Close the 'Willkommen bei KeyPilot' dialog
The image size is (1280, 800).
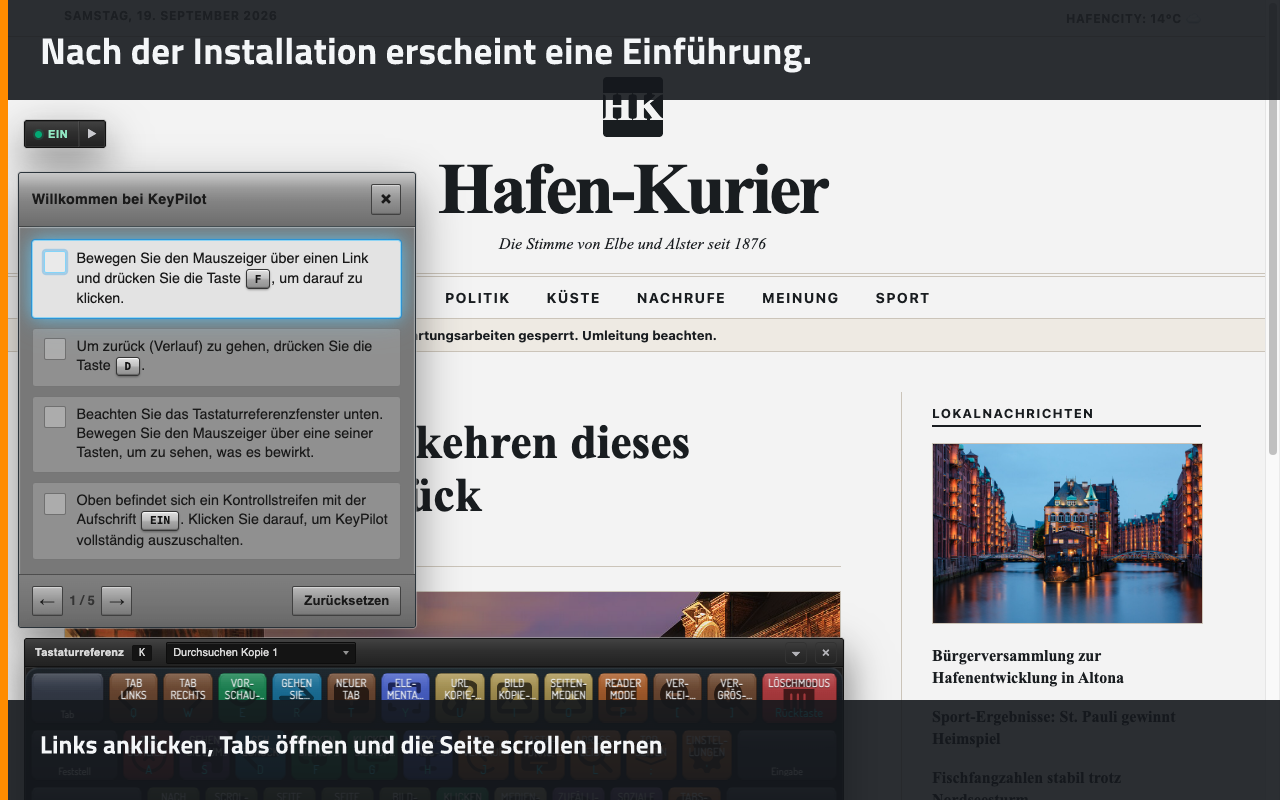pyautogui.click(x=386, y=199)
